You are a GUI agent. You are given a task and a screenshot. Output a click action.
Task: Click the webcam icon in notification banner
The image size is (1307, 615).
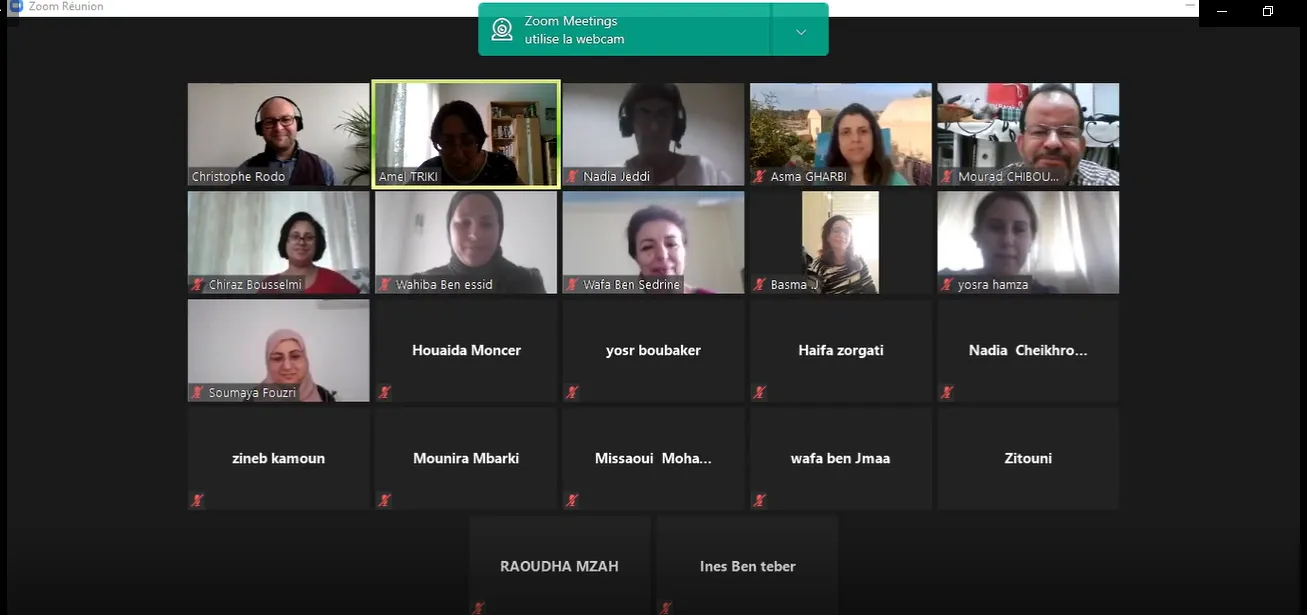[x=502, y=30]
